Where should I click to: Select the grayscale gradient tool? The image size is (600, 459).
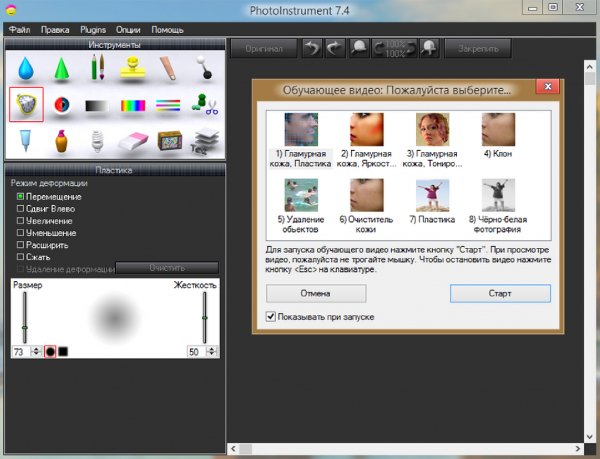click(x=97, y=106)
